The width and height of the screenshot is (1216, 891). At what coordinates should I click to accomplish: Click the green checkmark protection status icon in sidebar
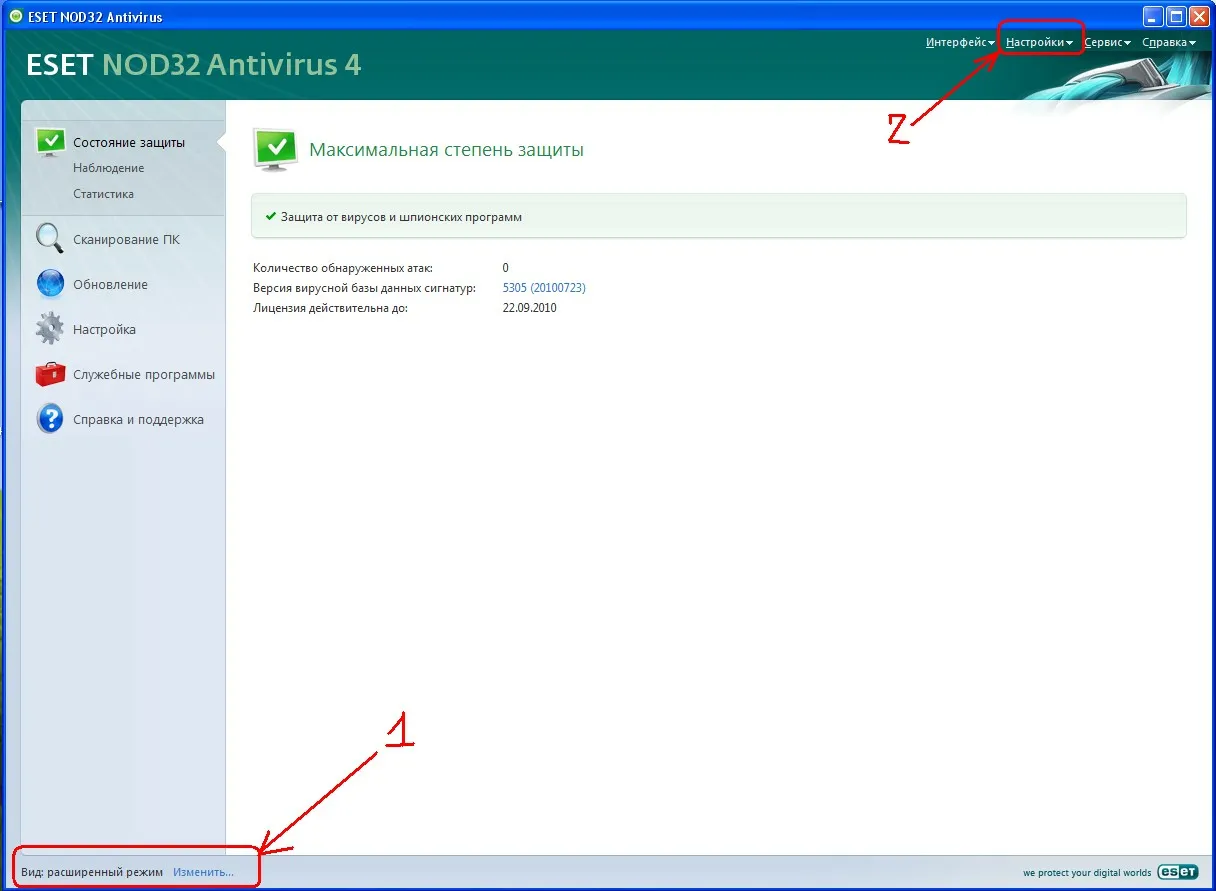point(50,142)
